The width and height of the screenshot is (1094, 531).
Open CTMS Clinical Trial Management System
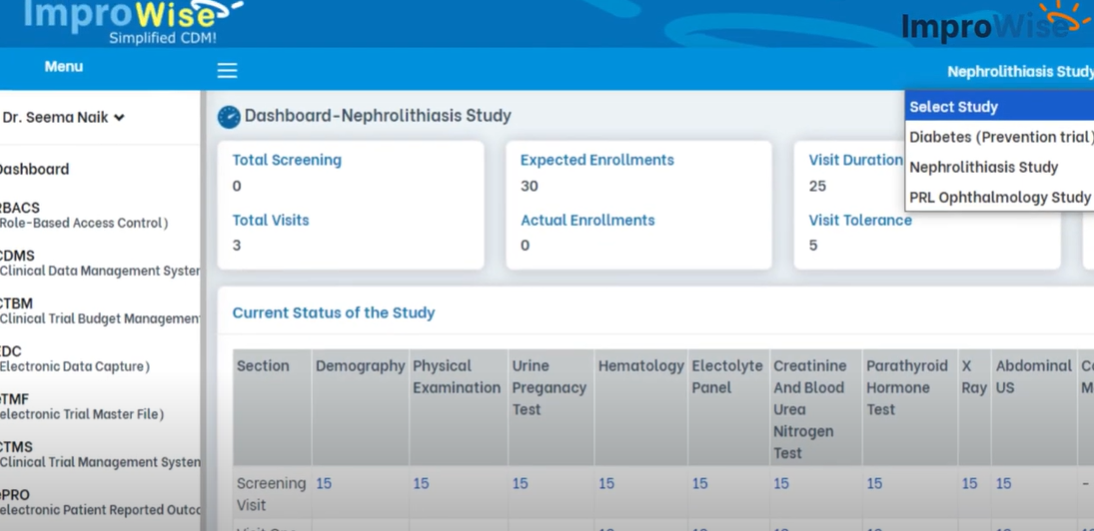[100, 454]
